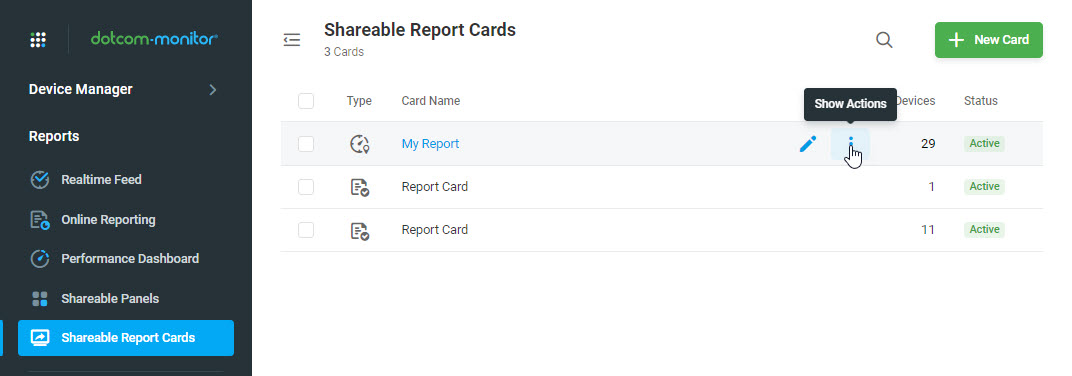Check the last Report Card row checkbox

click(x=306, y=230)
